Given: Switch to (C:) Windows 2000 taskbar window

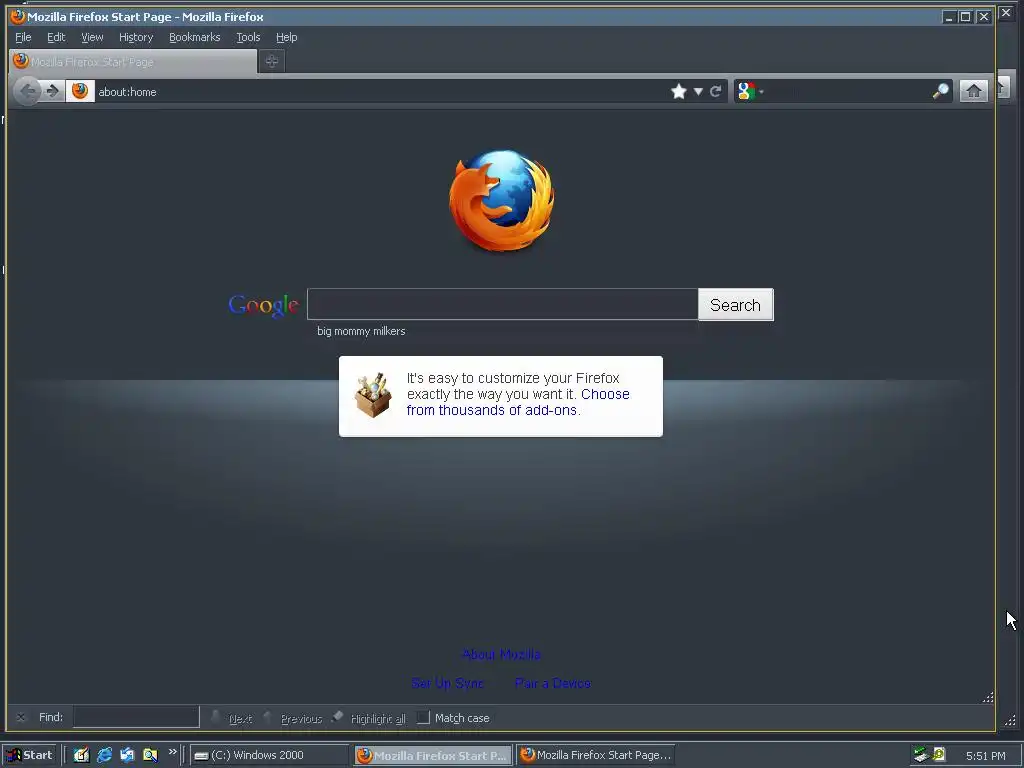Looking at the screenshot, I should point(269,755).
